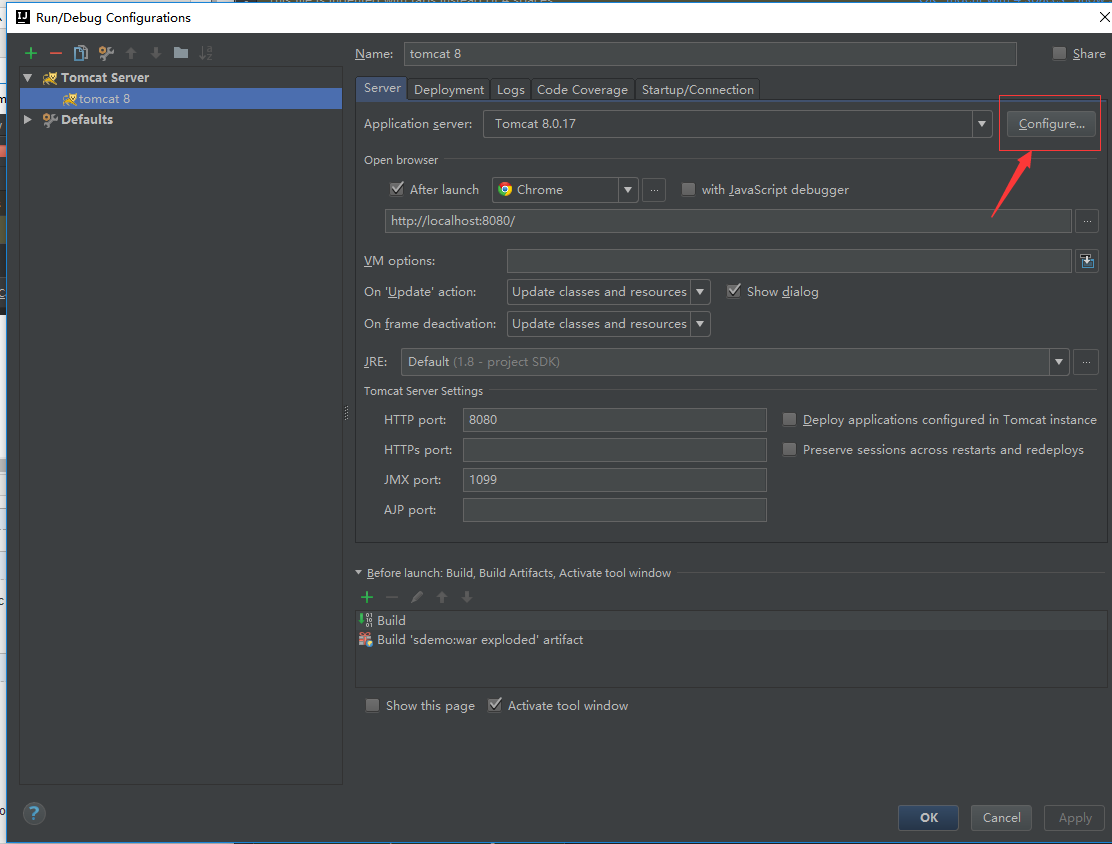The height and width of the screenshot is (844, 1112).
Task: Expand the VM options editor
Action: click(1087, 261)
